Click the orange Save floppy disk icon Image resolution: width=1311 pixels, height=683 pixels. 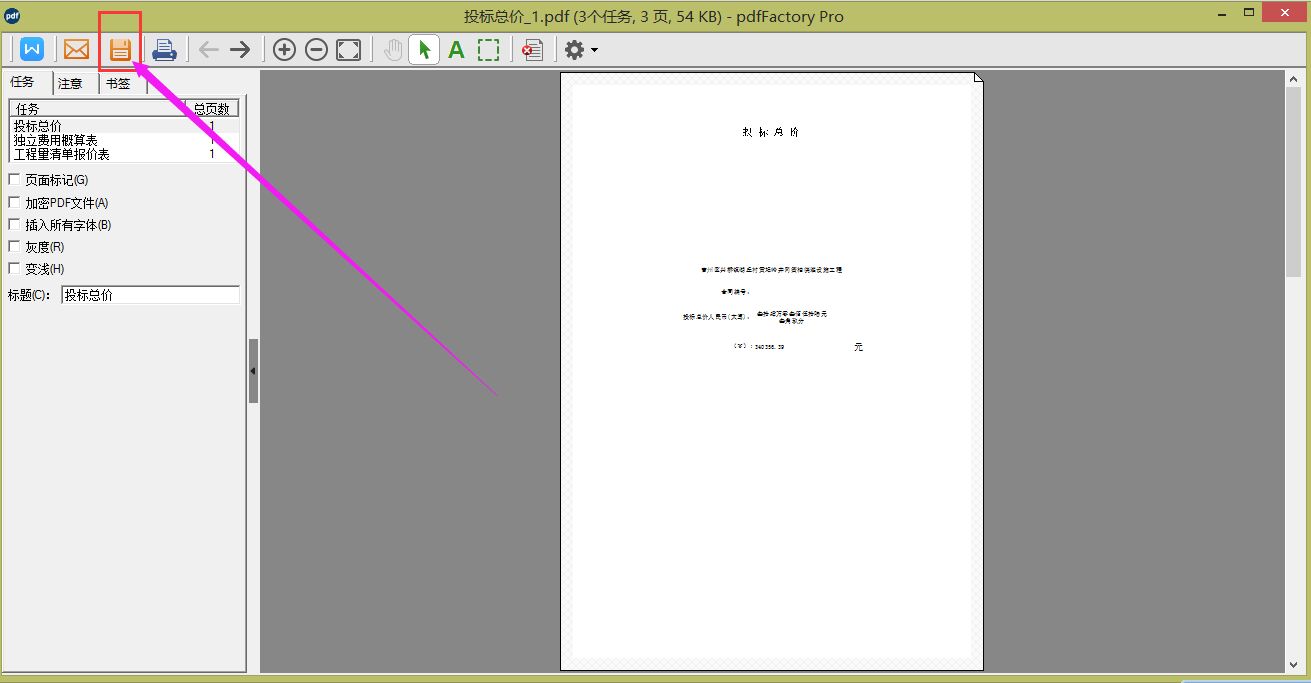click(x=120, y=49)
